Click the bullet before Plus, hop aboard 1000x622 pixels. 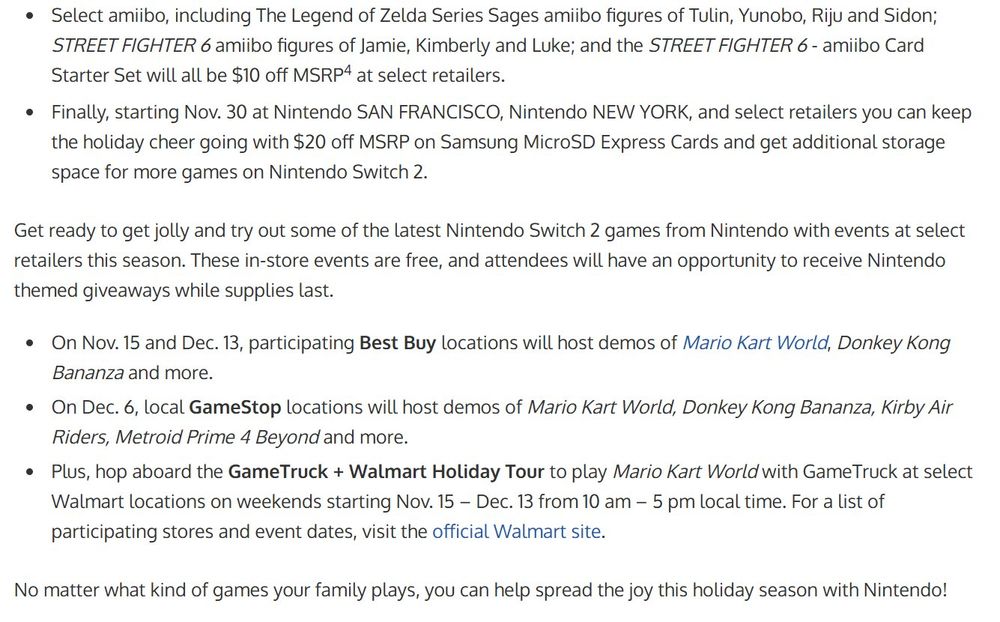pos(30,472)
